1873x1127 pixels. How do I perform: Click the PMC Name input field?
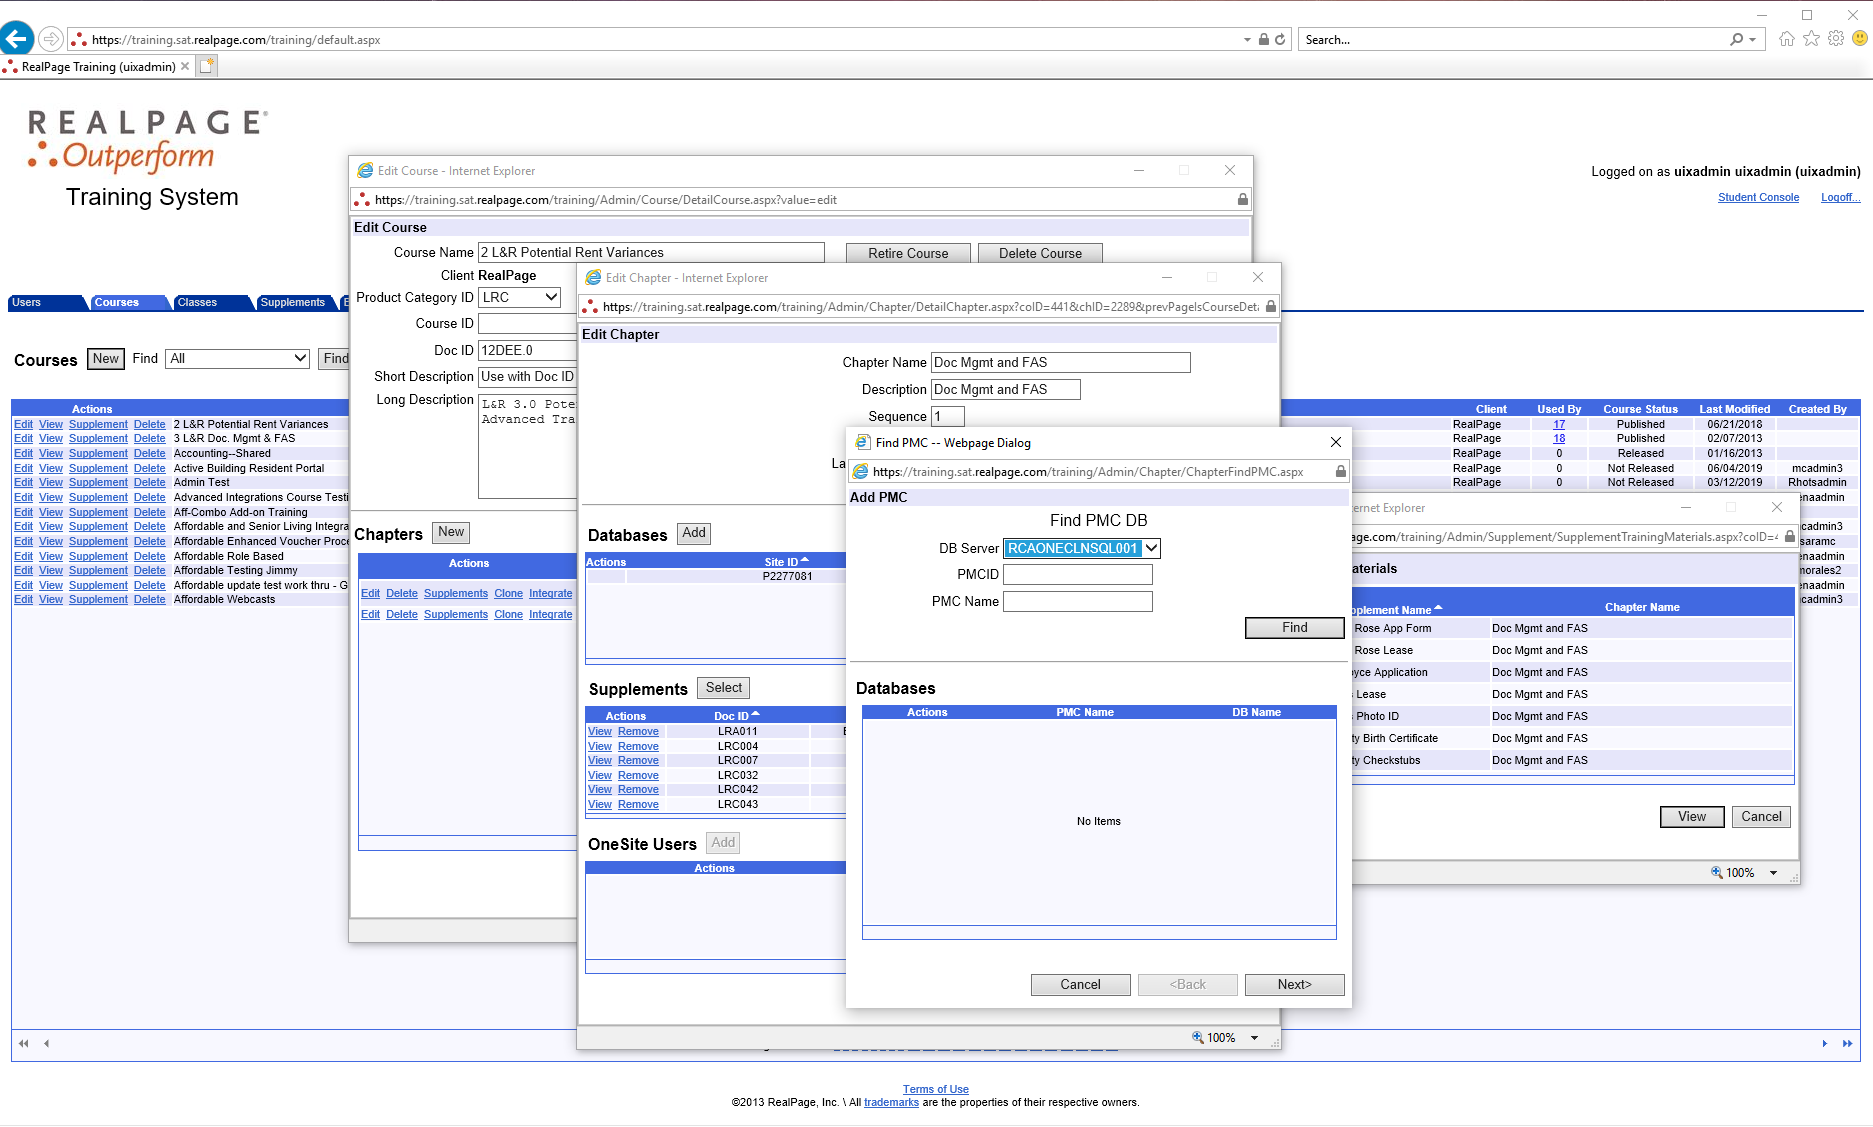coord(1077,601)
